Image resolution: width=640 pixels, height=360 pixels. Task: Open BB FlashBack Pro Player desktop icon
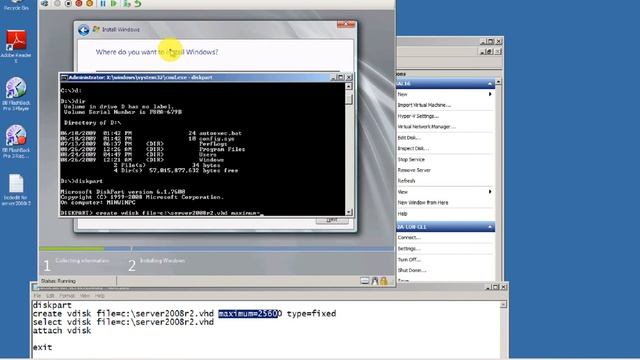[16, 94]
